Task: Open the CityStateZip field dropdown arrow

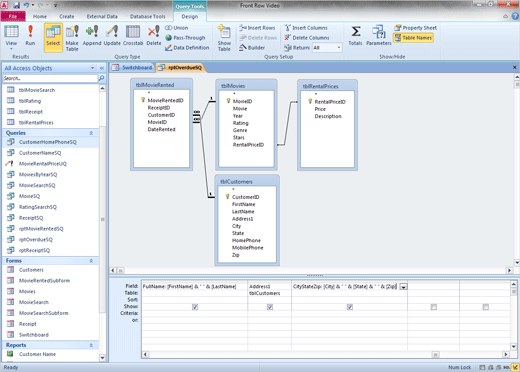Action: click(403, 287)
